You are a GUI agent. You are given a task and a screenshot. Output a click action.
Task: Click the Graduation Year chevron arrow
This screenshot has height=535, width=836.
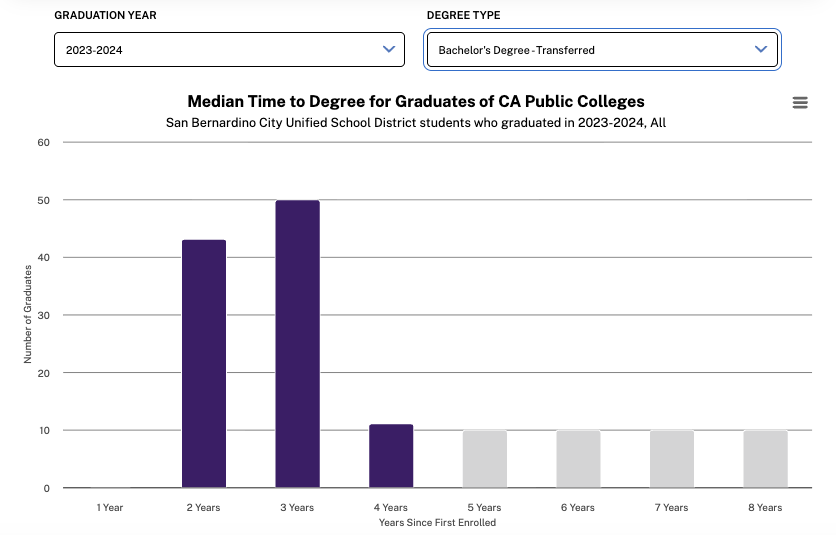(x=389, y=49)
